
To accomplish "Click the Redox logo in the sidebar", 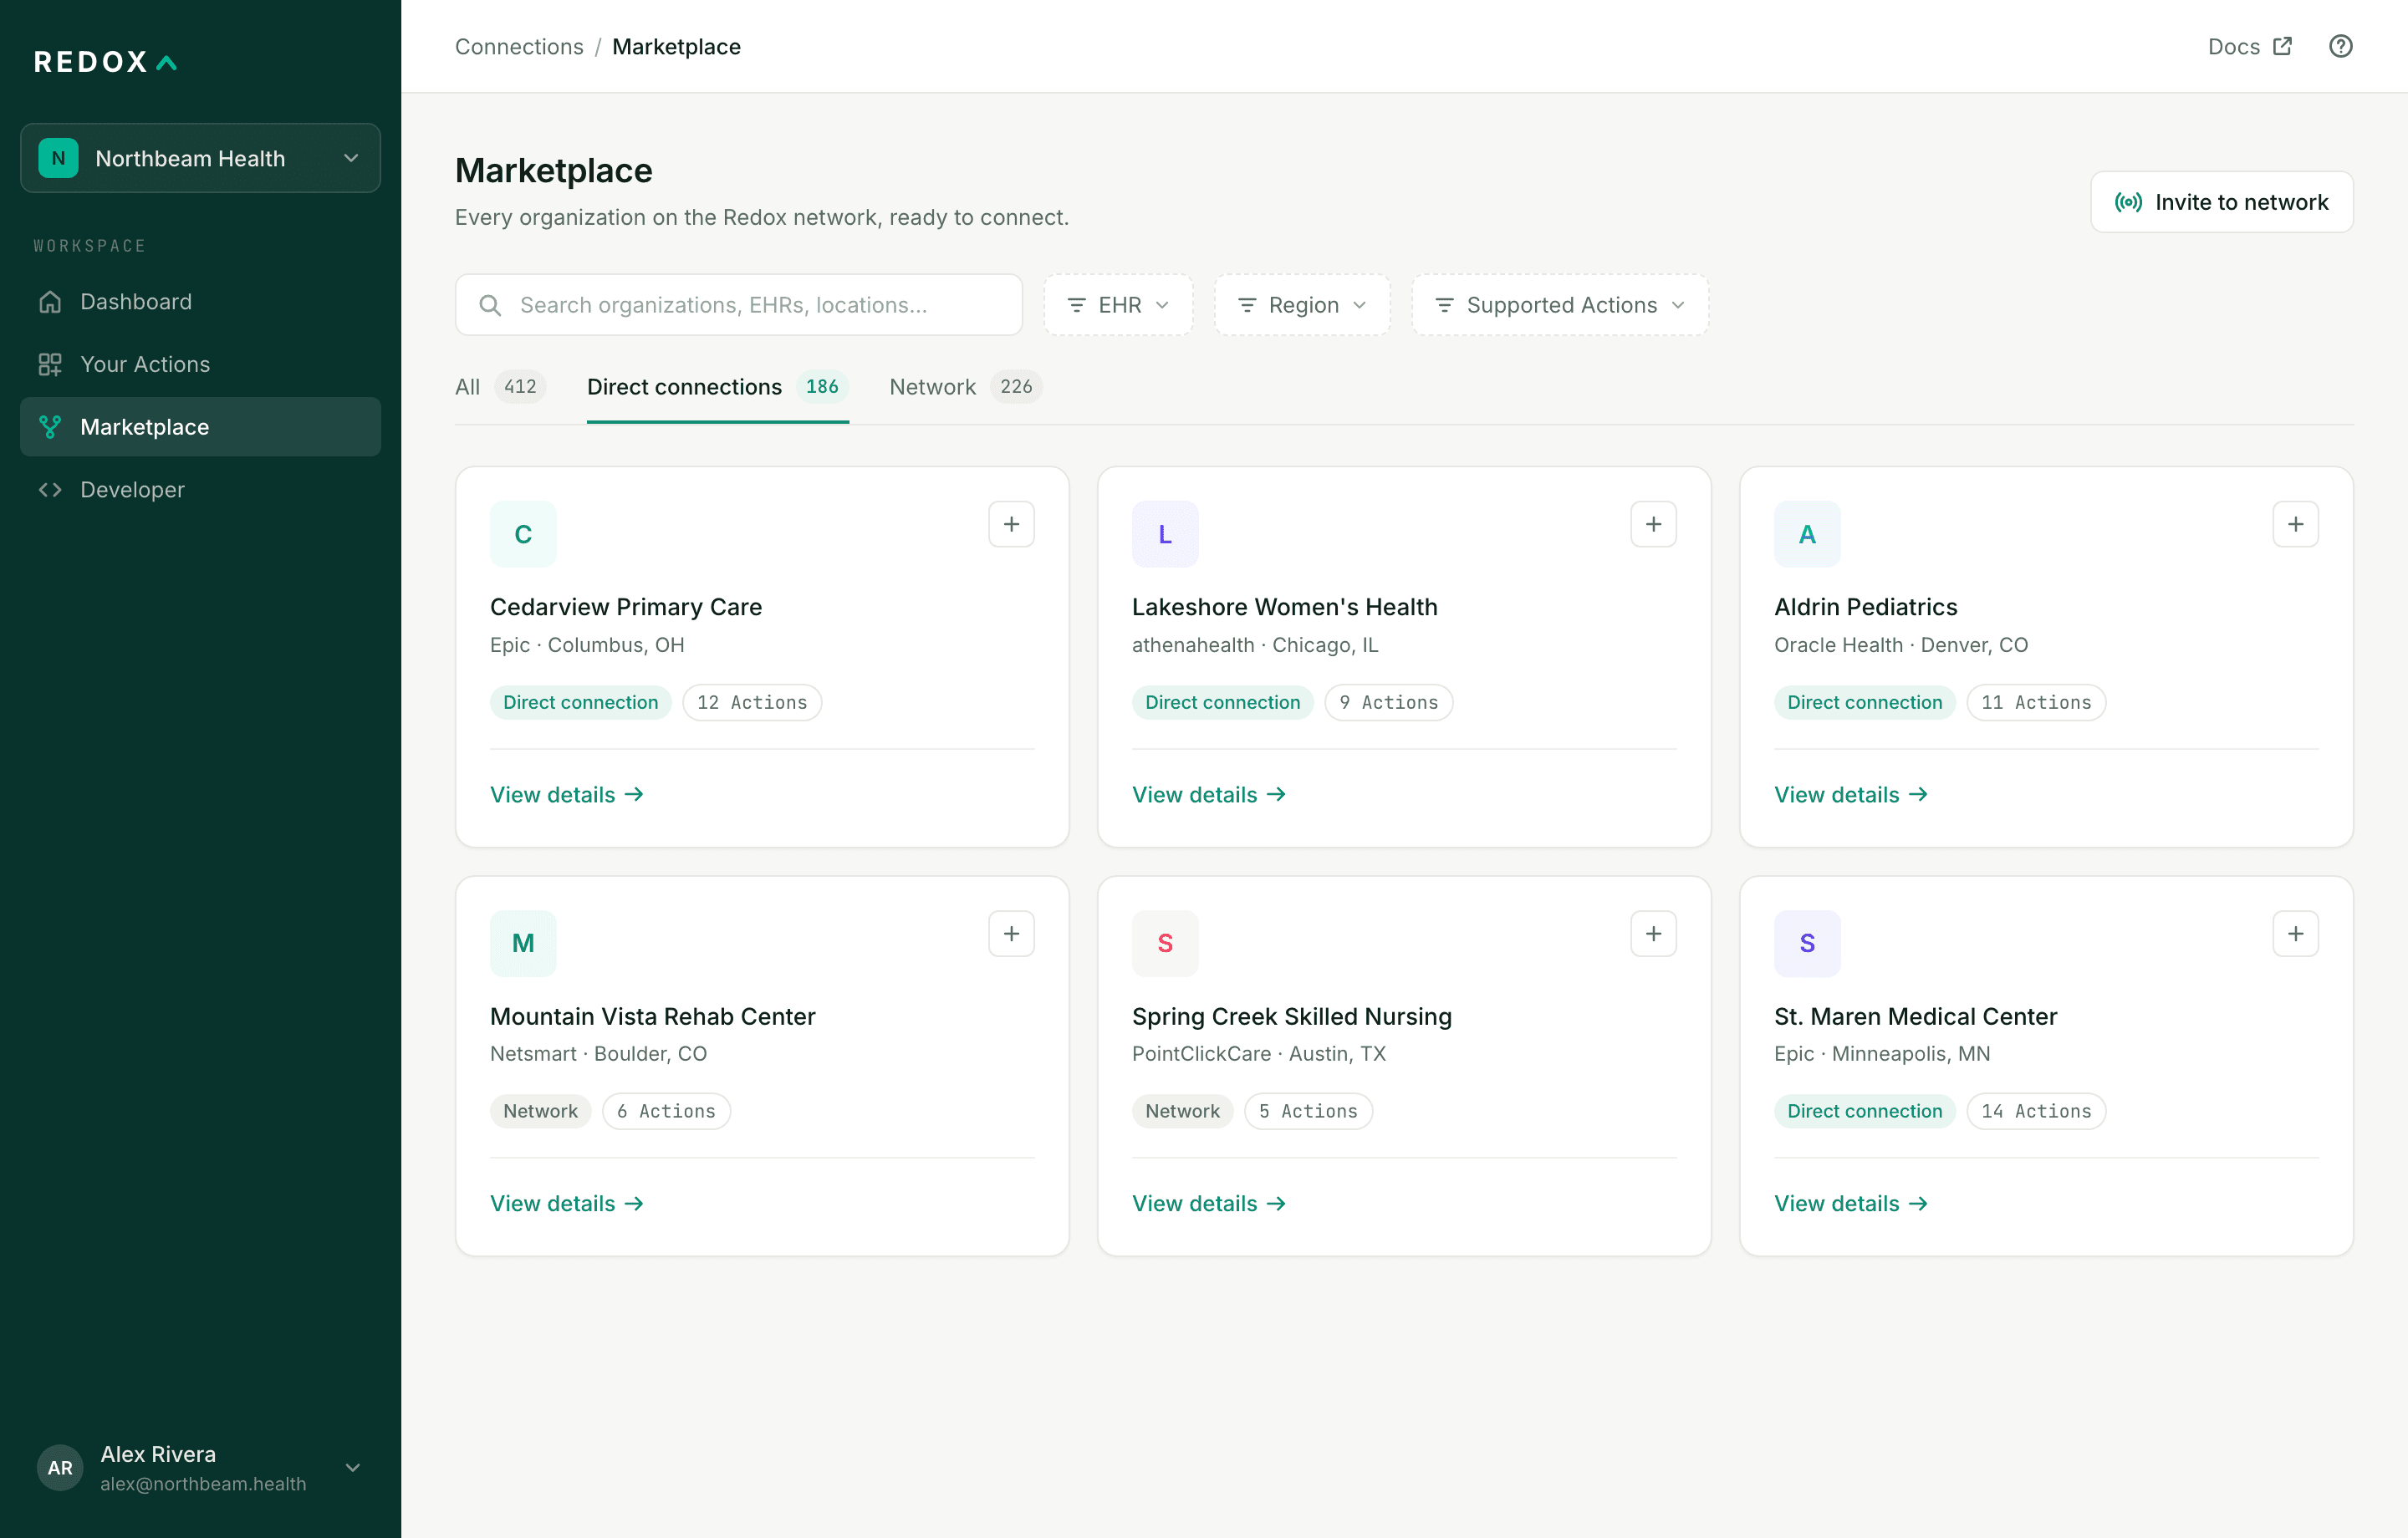I will click(106, 62).
